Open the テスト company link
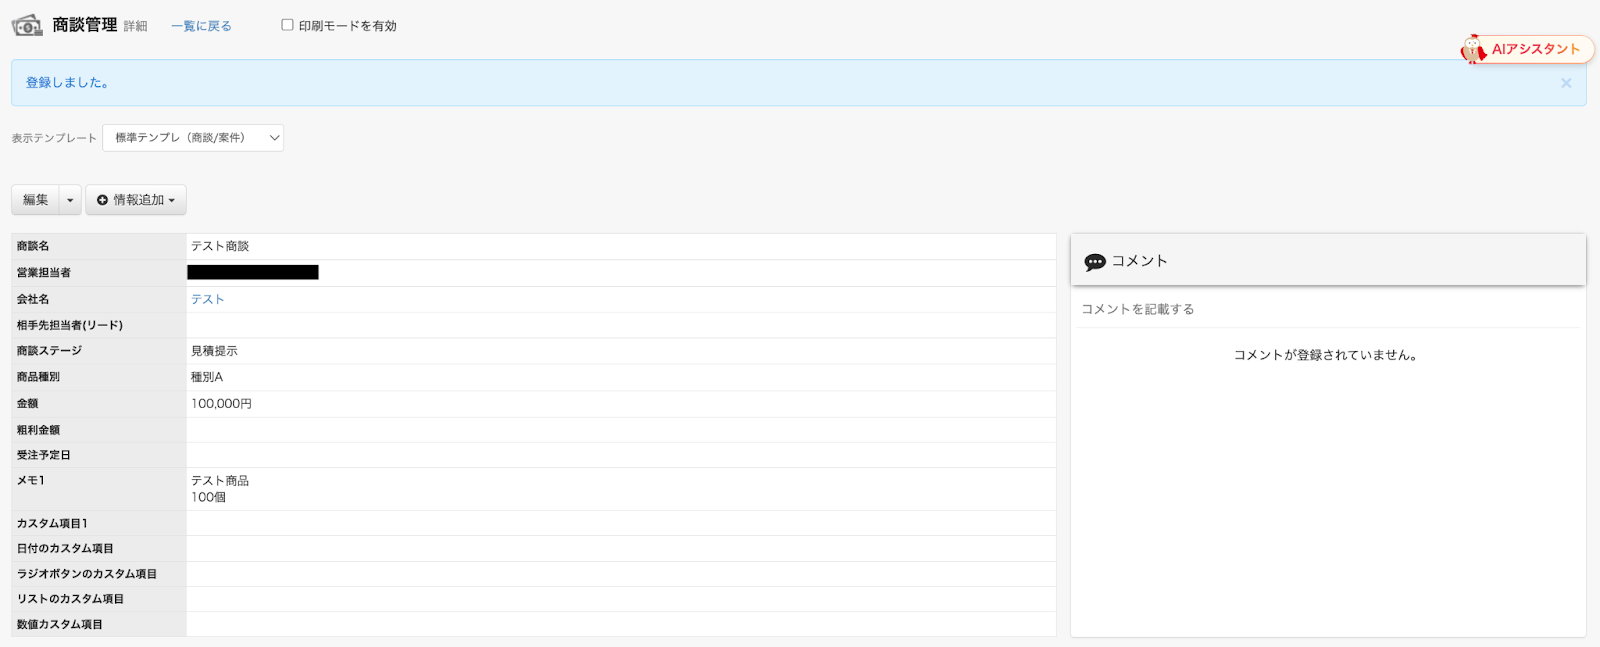 click(208, 299)
